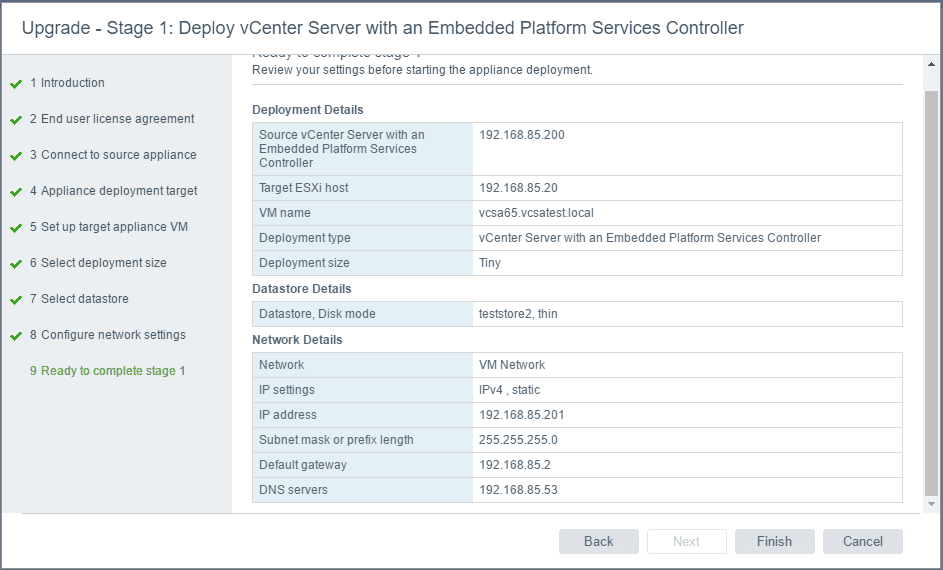Click the green checkmark beside Introduction
The image size is (943, 570).
16,84
